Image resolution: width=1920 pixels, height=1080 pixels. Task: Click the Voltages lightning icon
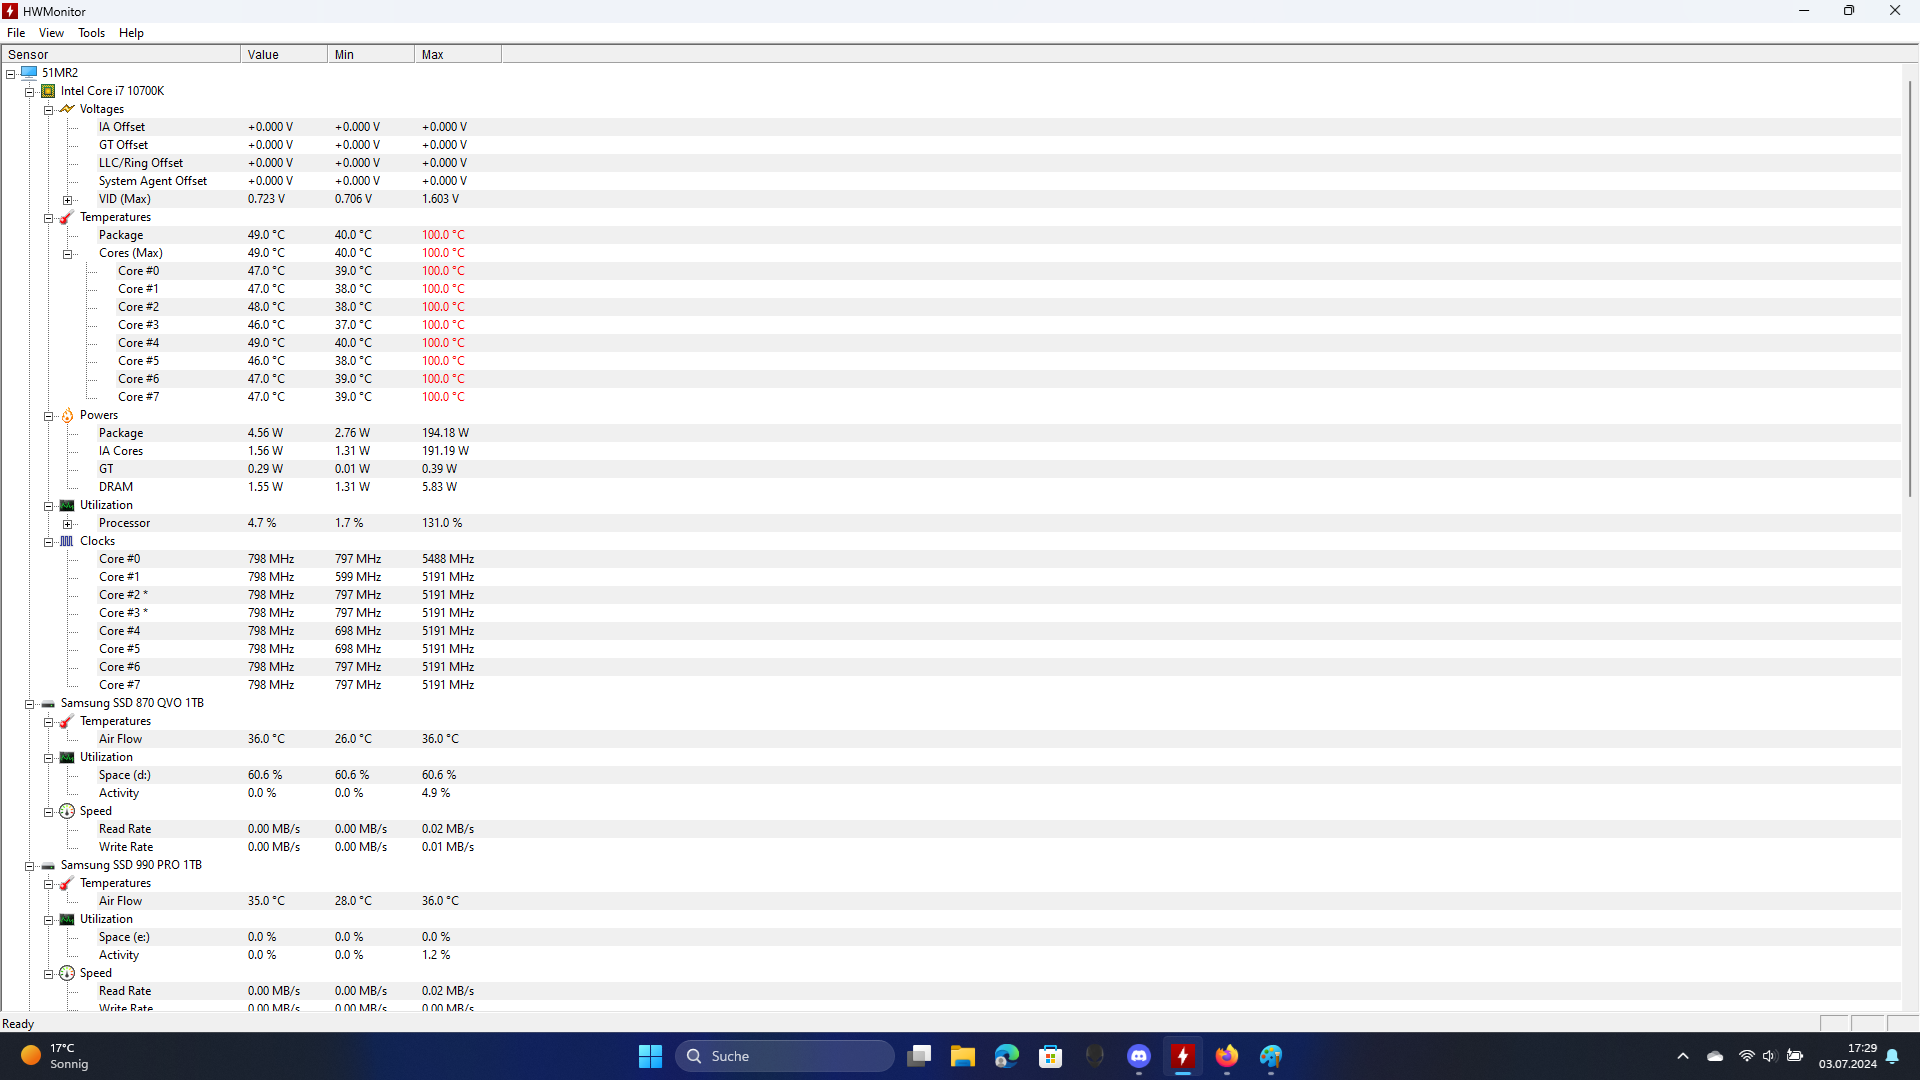tap(67, 109)
